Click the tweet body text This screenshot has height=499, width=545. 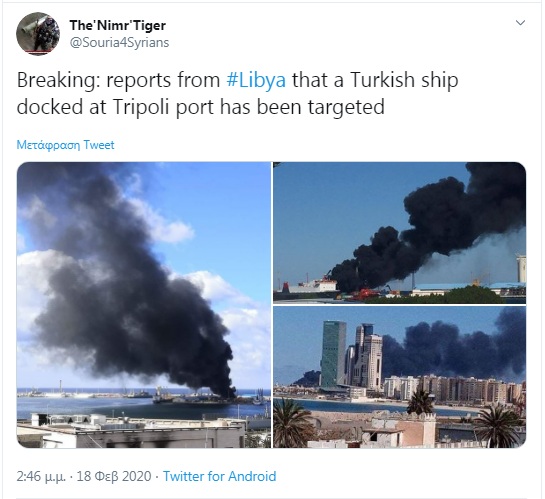(x=237, y=93)
